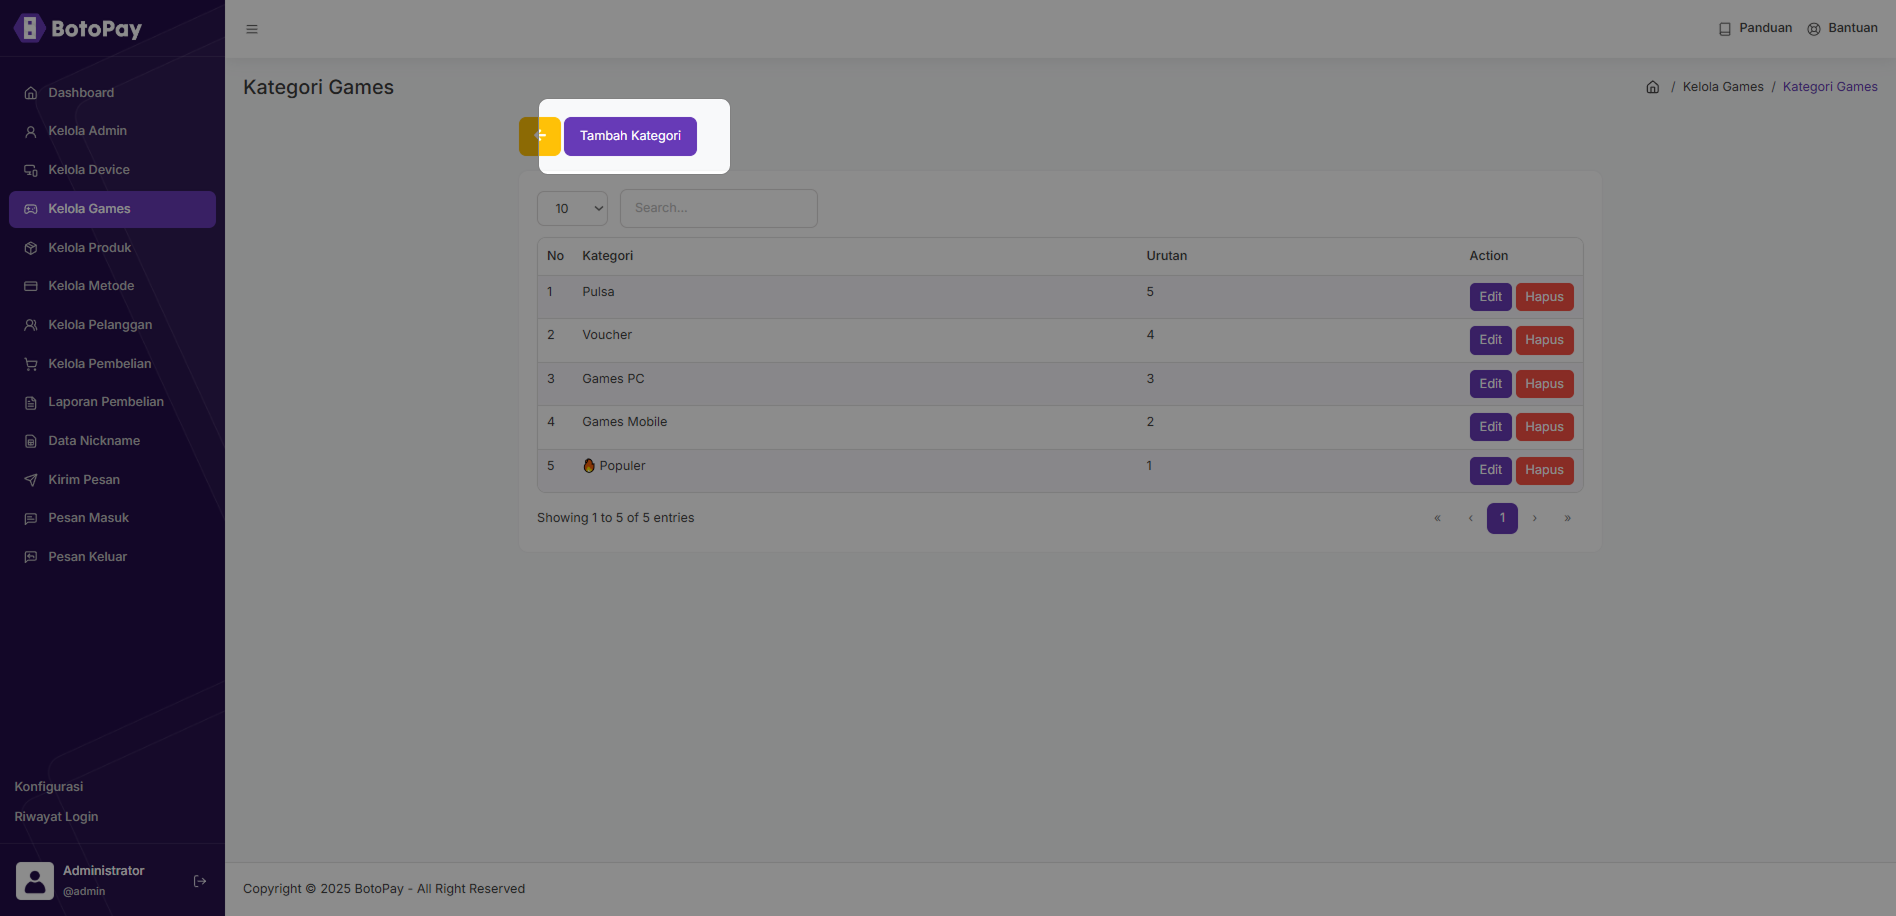The image size is (1896, 916).
Task: Go to last page double-chevron
Action: click(x=1567, y=518)
